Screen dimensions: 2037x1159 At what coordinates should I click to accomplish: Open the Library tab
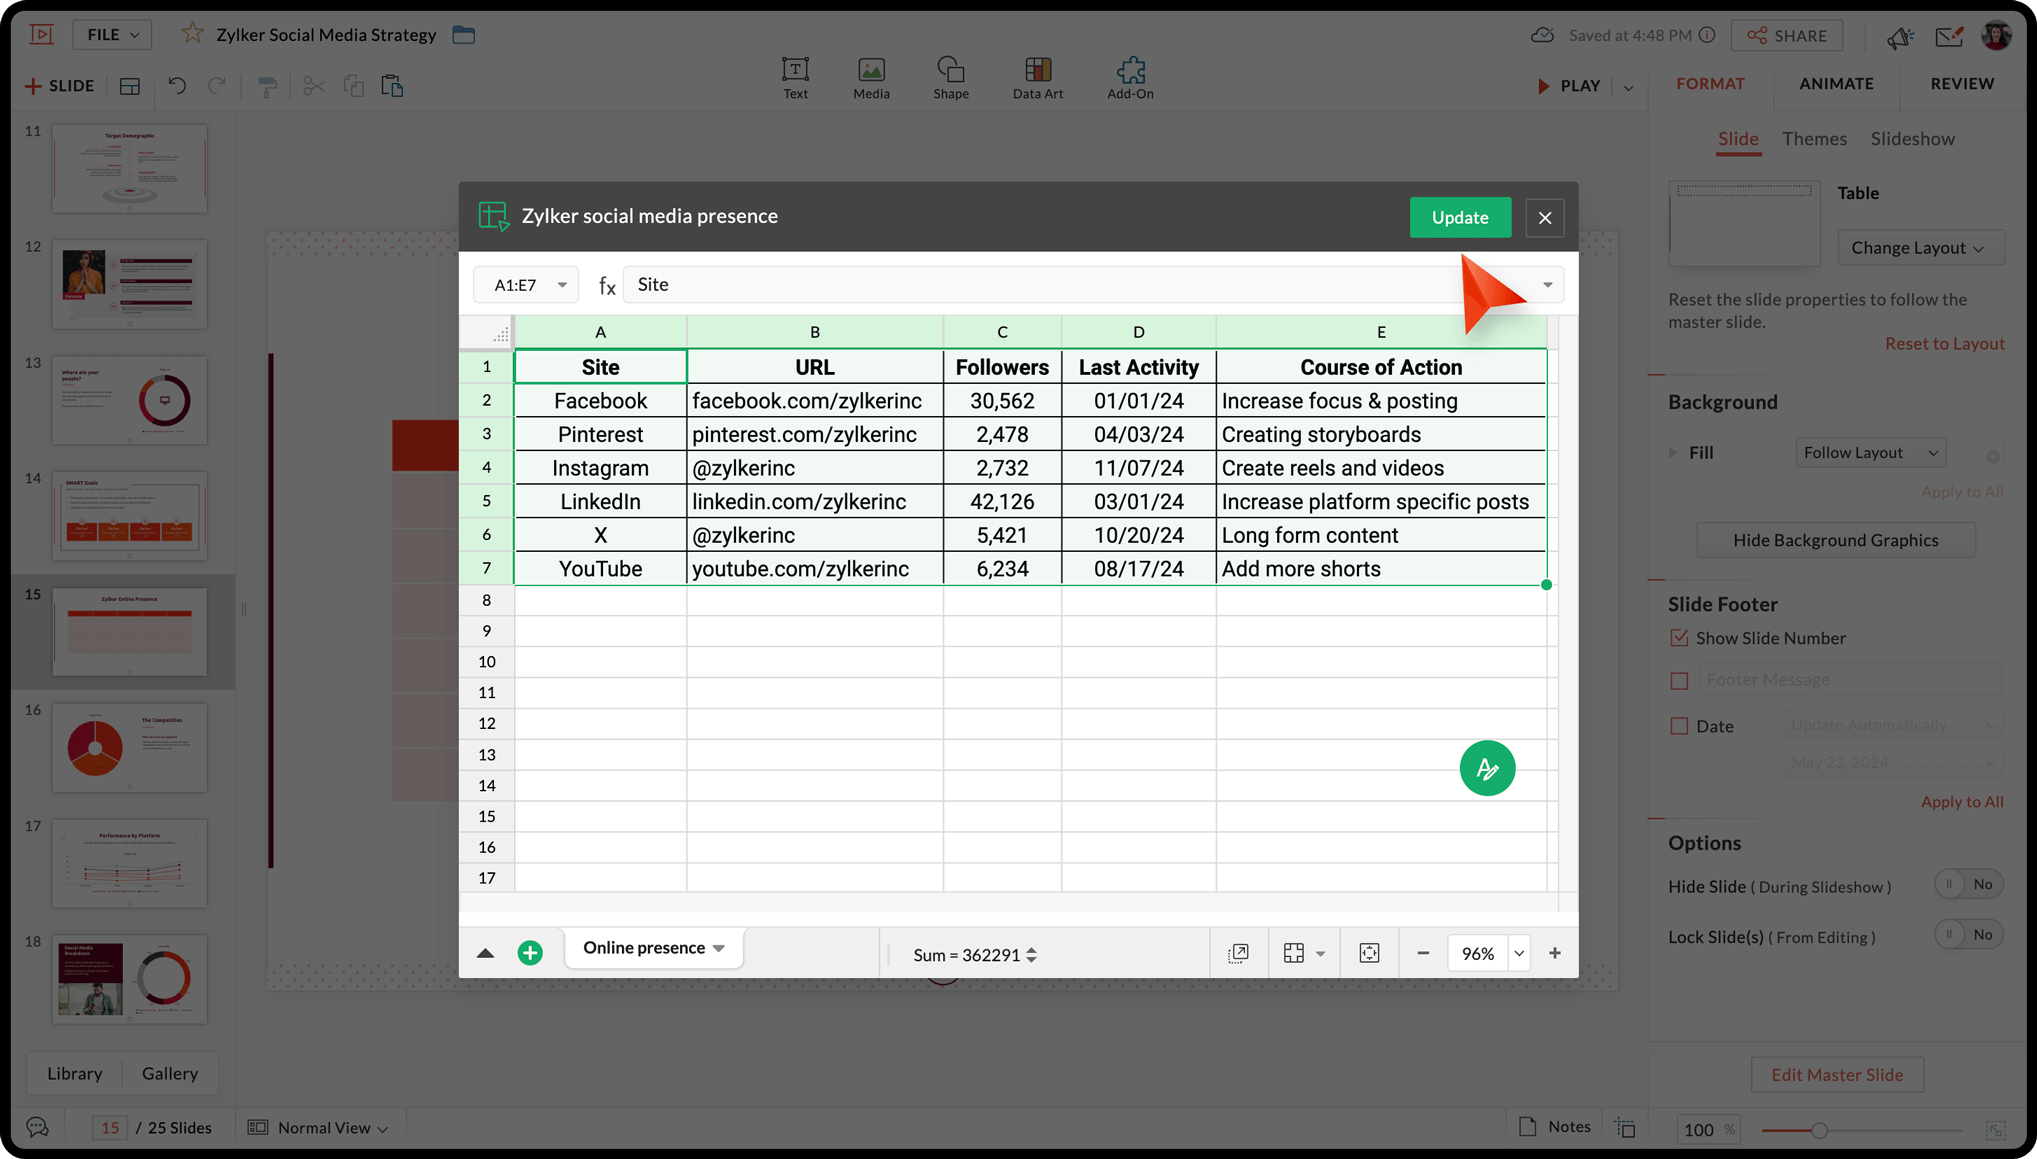(x=75, y=1073)
